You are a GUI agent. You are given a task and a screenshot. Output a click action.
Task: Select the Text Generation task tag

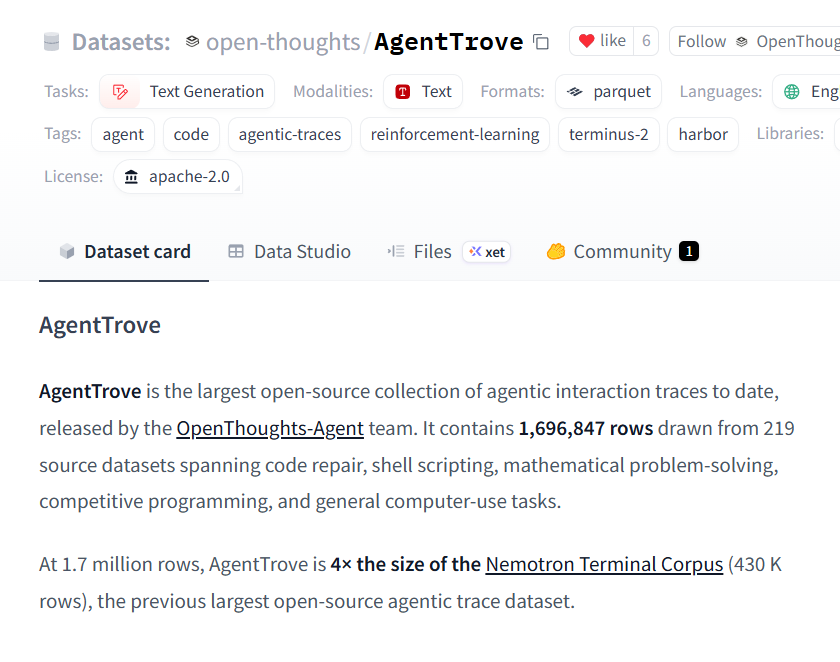[x=187, y=92]
